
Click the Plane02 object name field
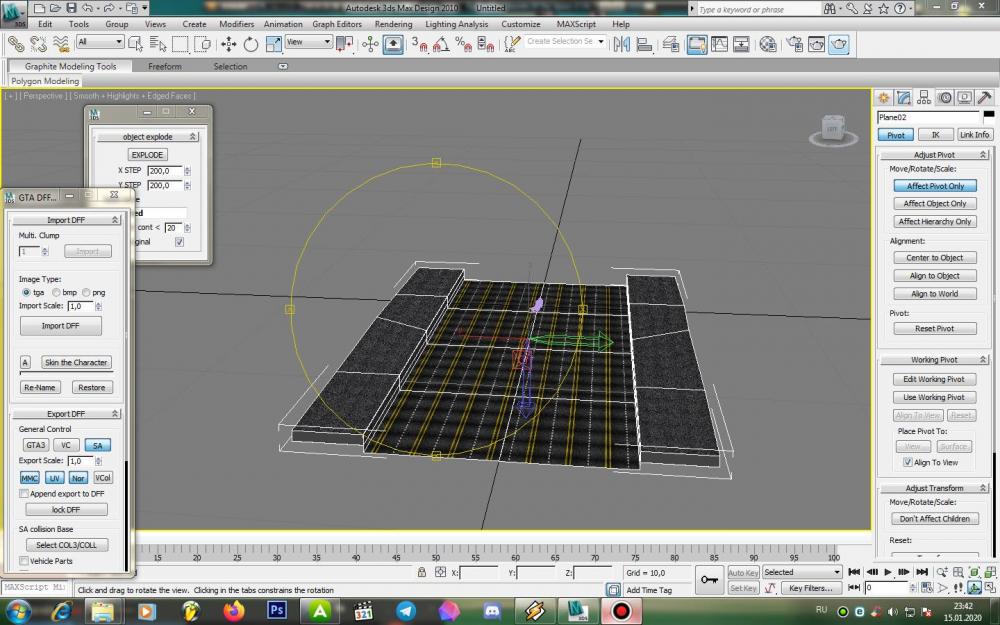pyautogui.click(x=928, y=117)
